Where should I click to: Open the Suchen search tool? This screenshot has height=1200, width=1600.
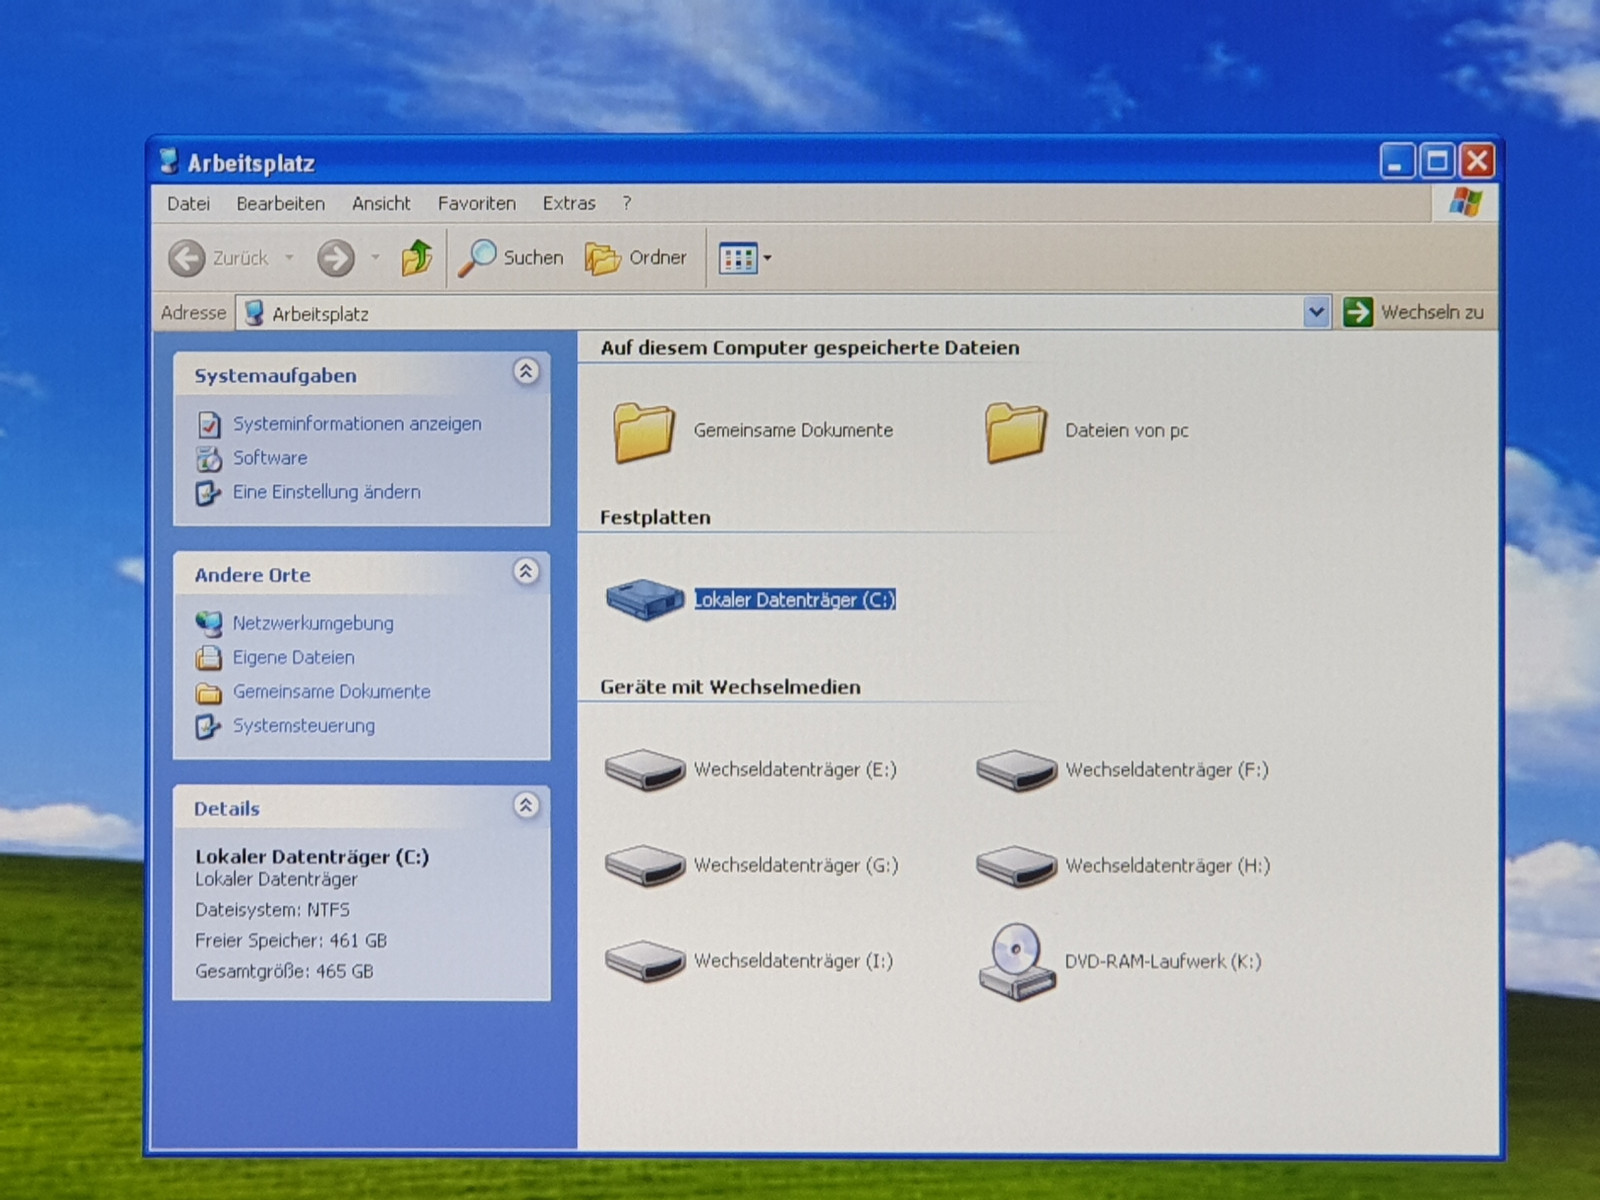tap(511, 258)
